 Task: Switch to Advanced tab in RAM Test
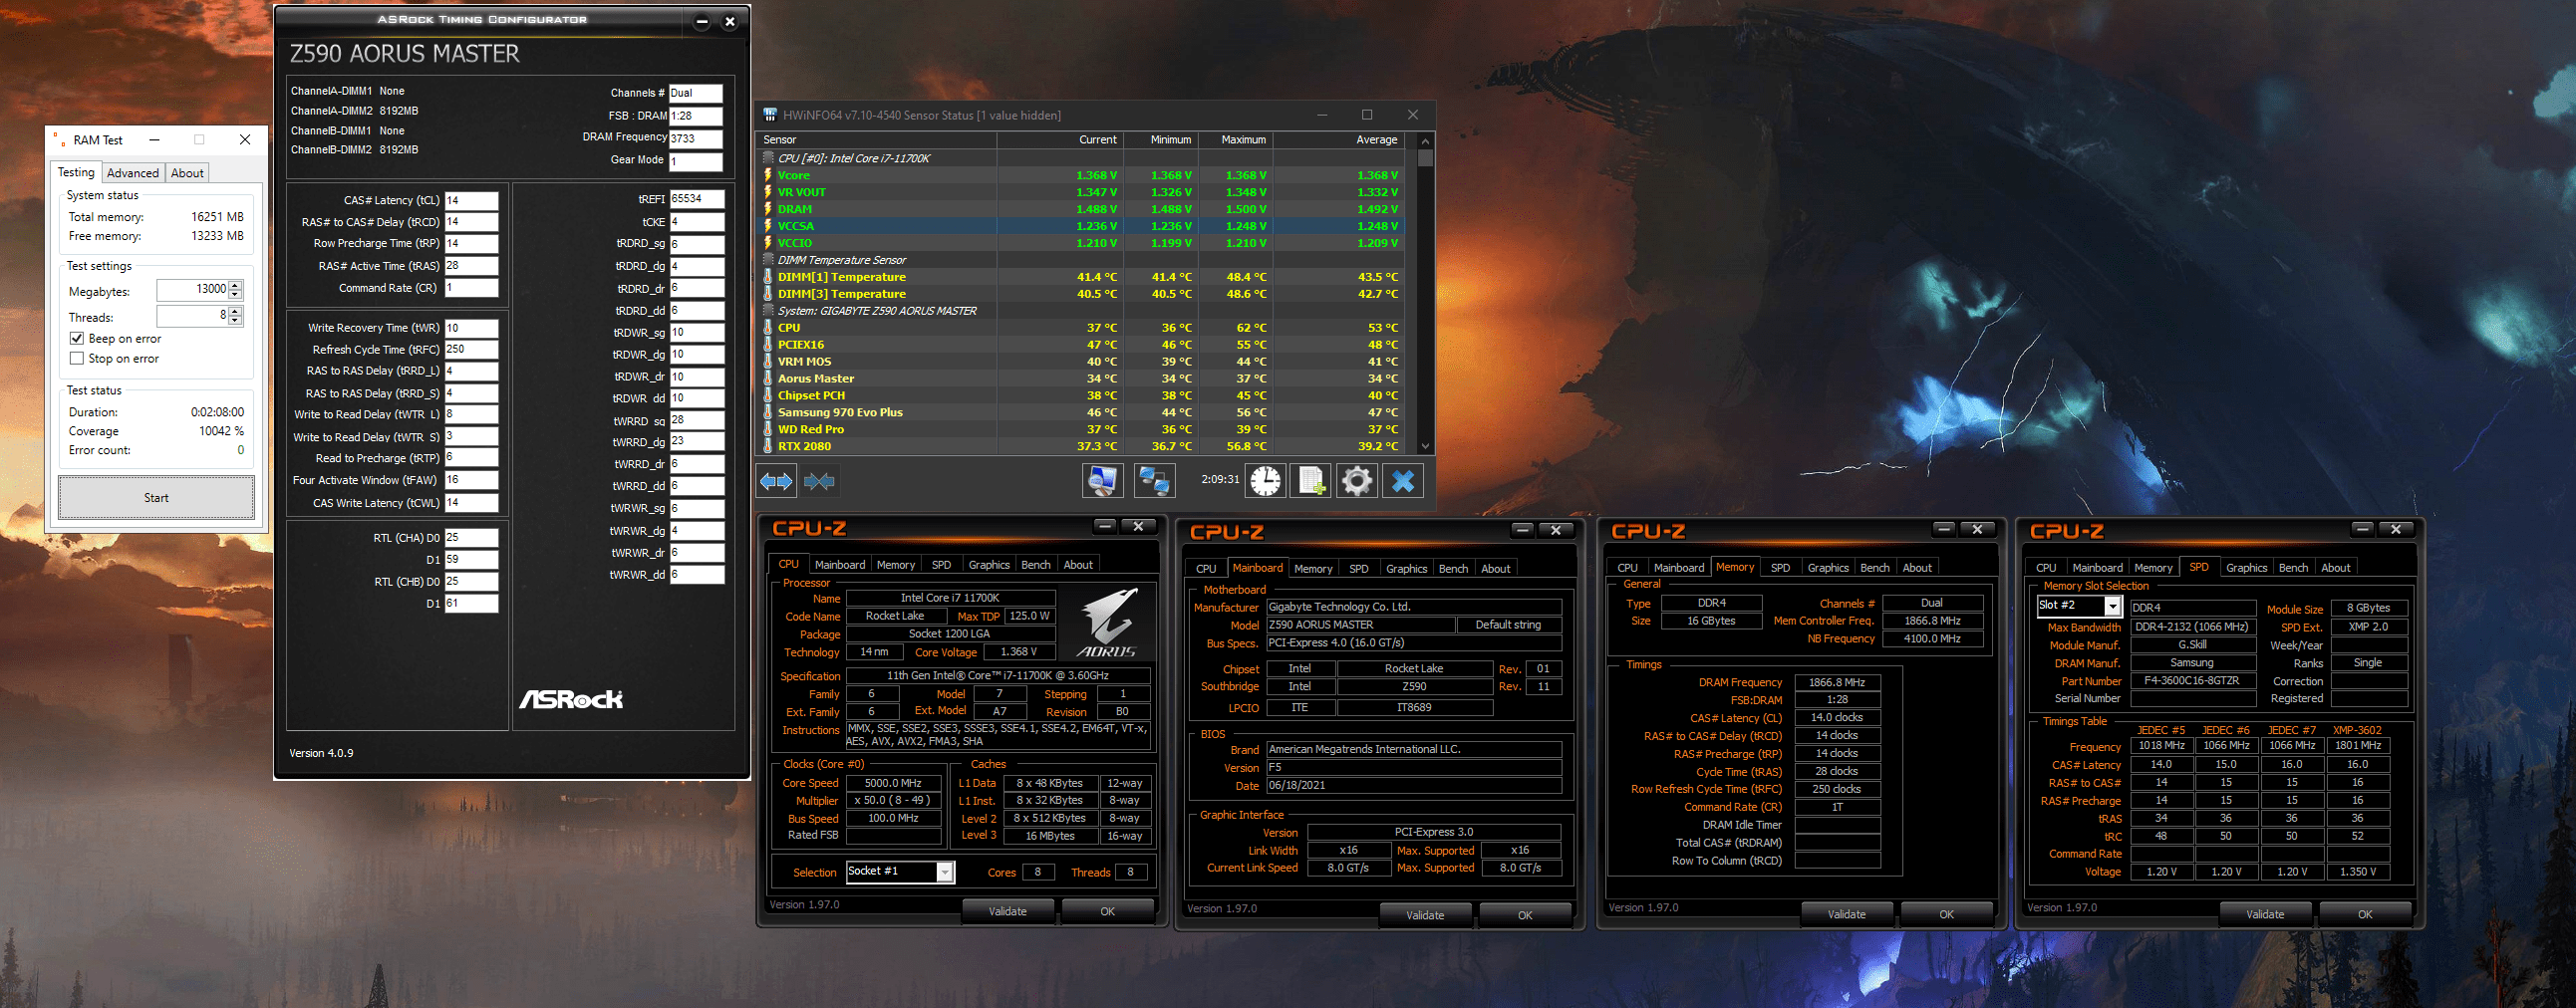point(132,173)
